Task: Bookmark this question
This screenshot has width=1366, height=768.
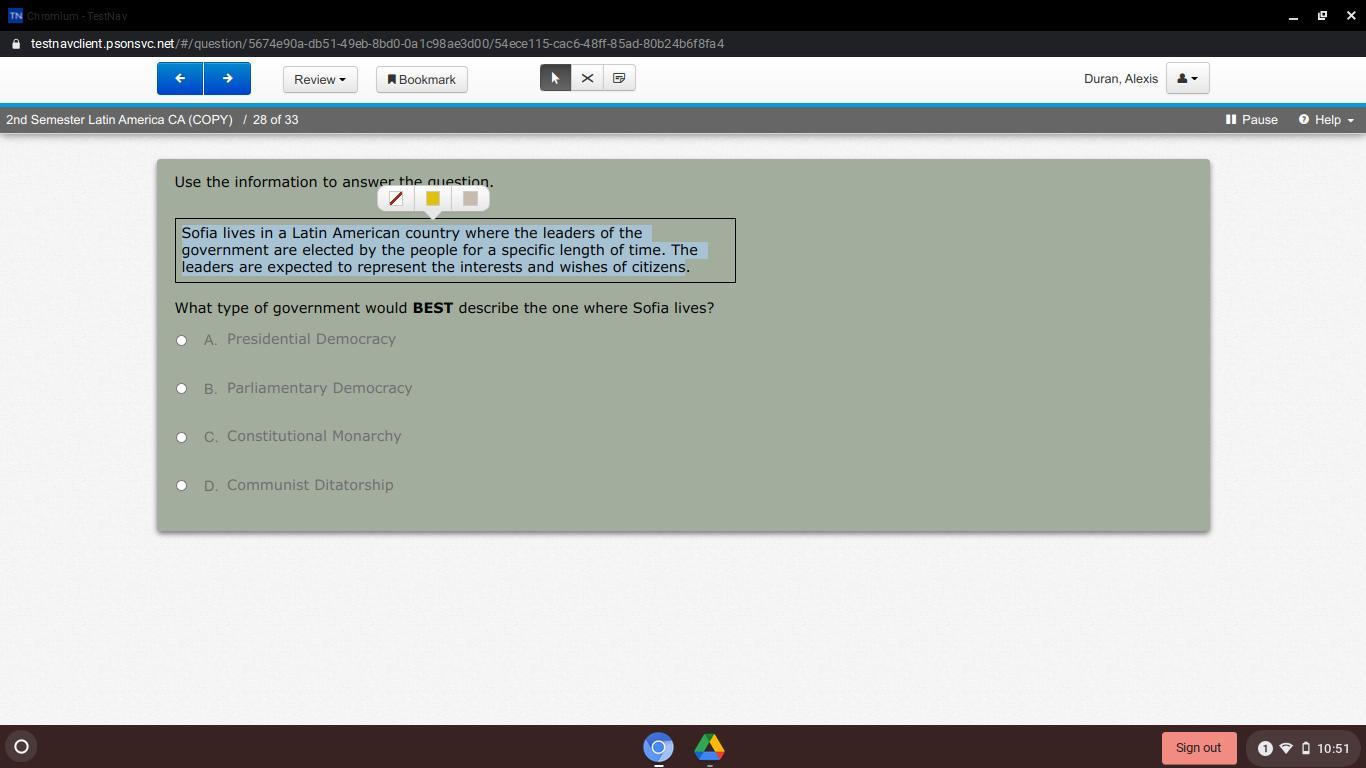Action: [x=421, y=80]
